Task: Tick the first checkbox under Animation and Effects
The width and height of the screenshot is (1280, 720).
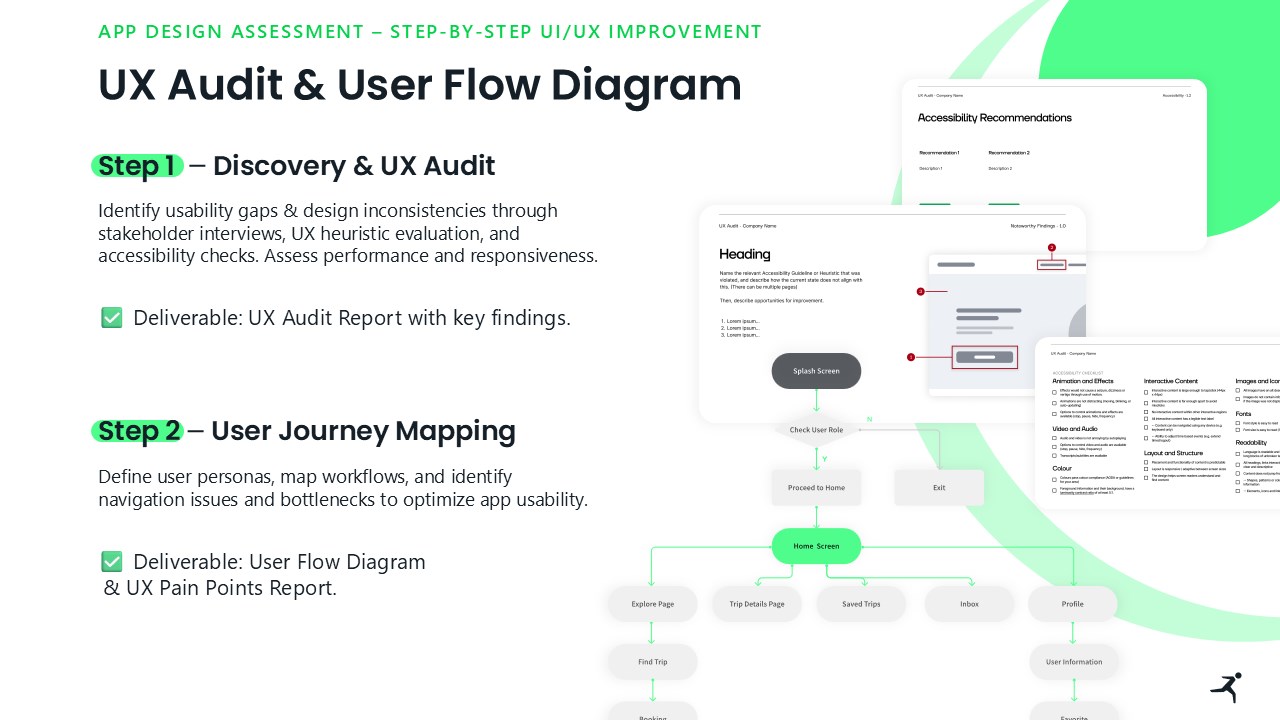Action: click(1054, 391)
